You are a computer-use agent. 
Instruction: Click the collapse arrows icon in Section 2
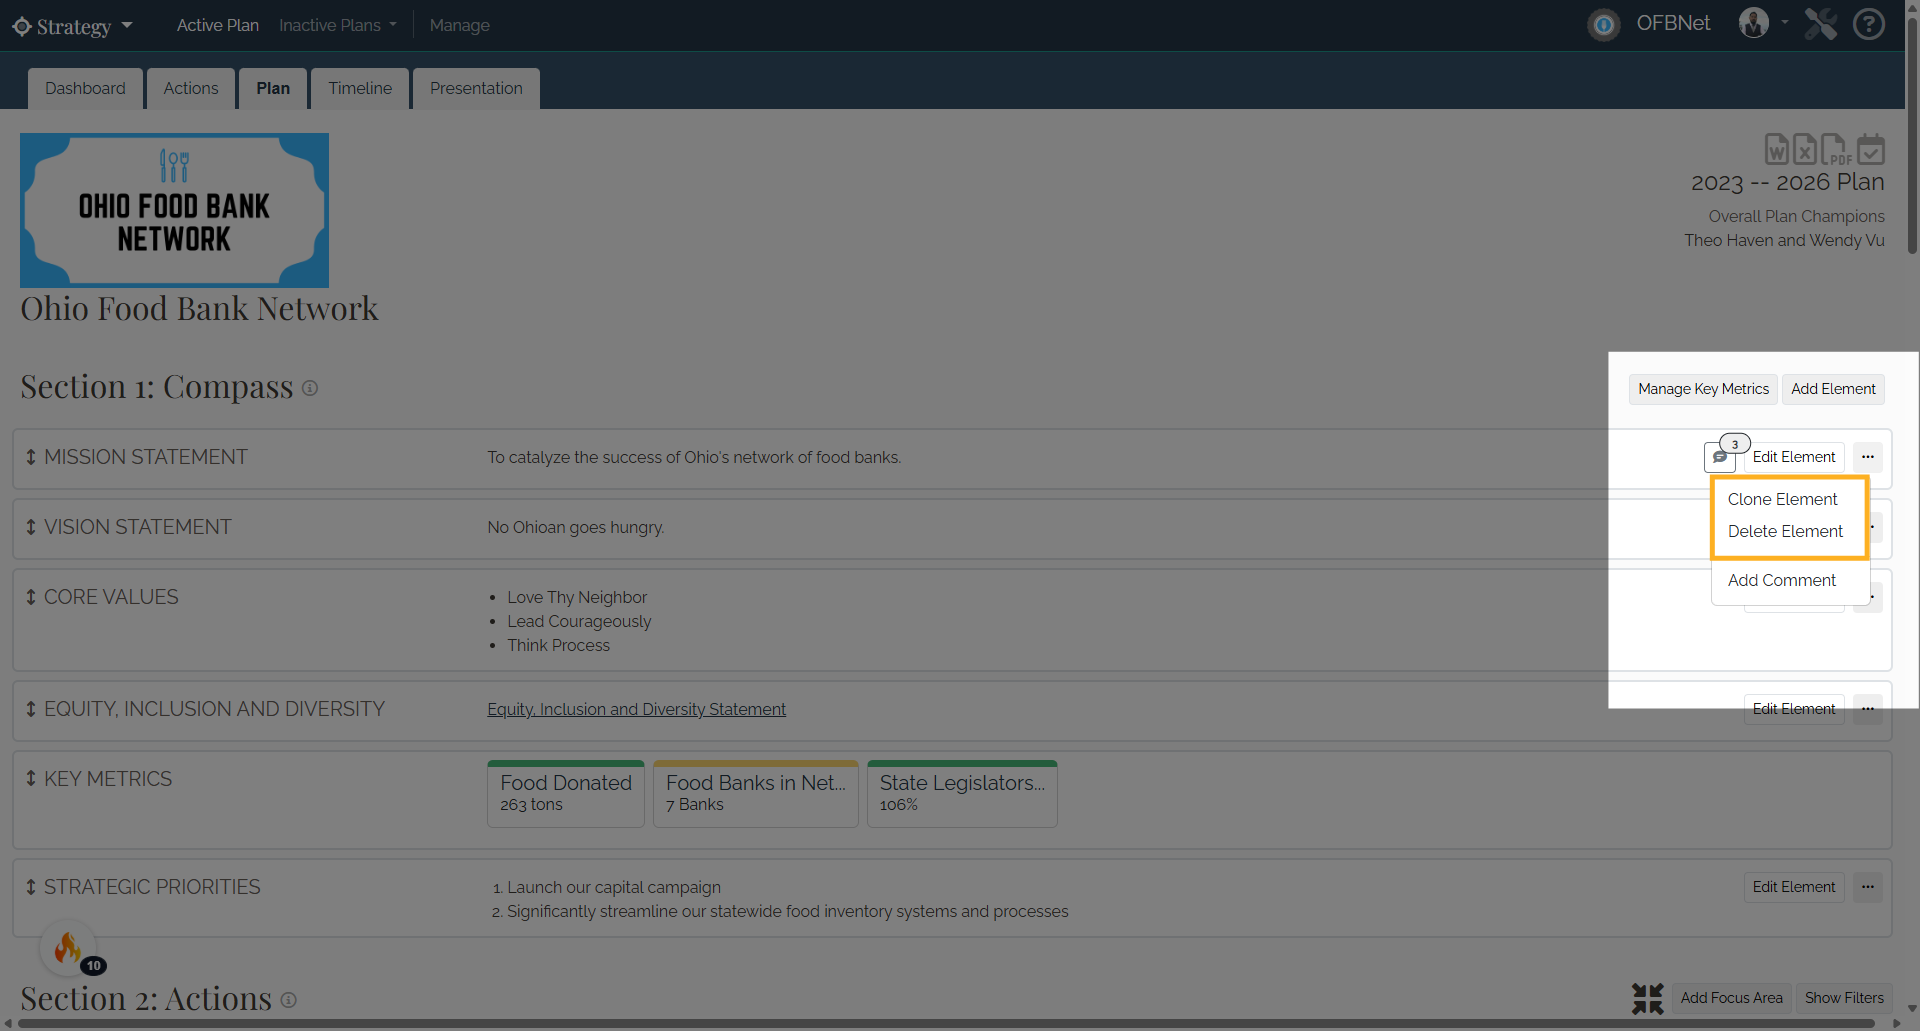tap(1648, 998)
